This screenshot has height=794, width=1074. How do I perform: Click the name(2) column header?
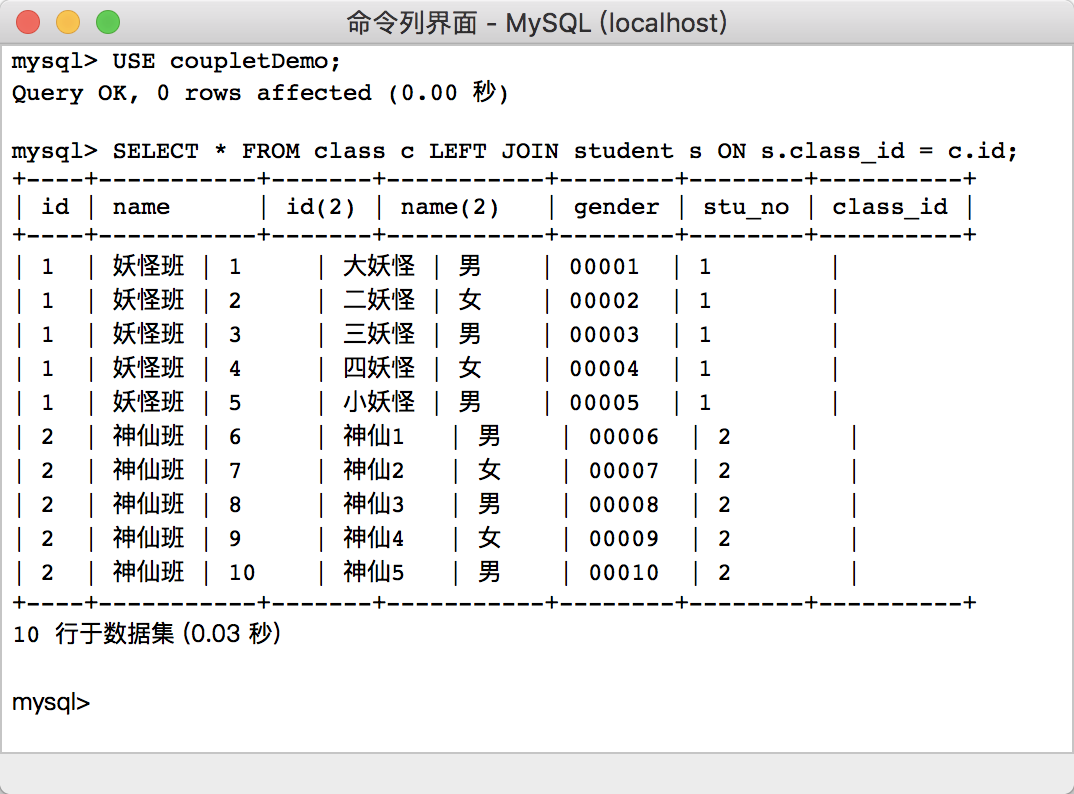449,207
